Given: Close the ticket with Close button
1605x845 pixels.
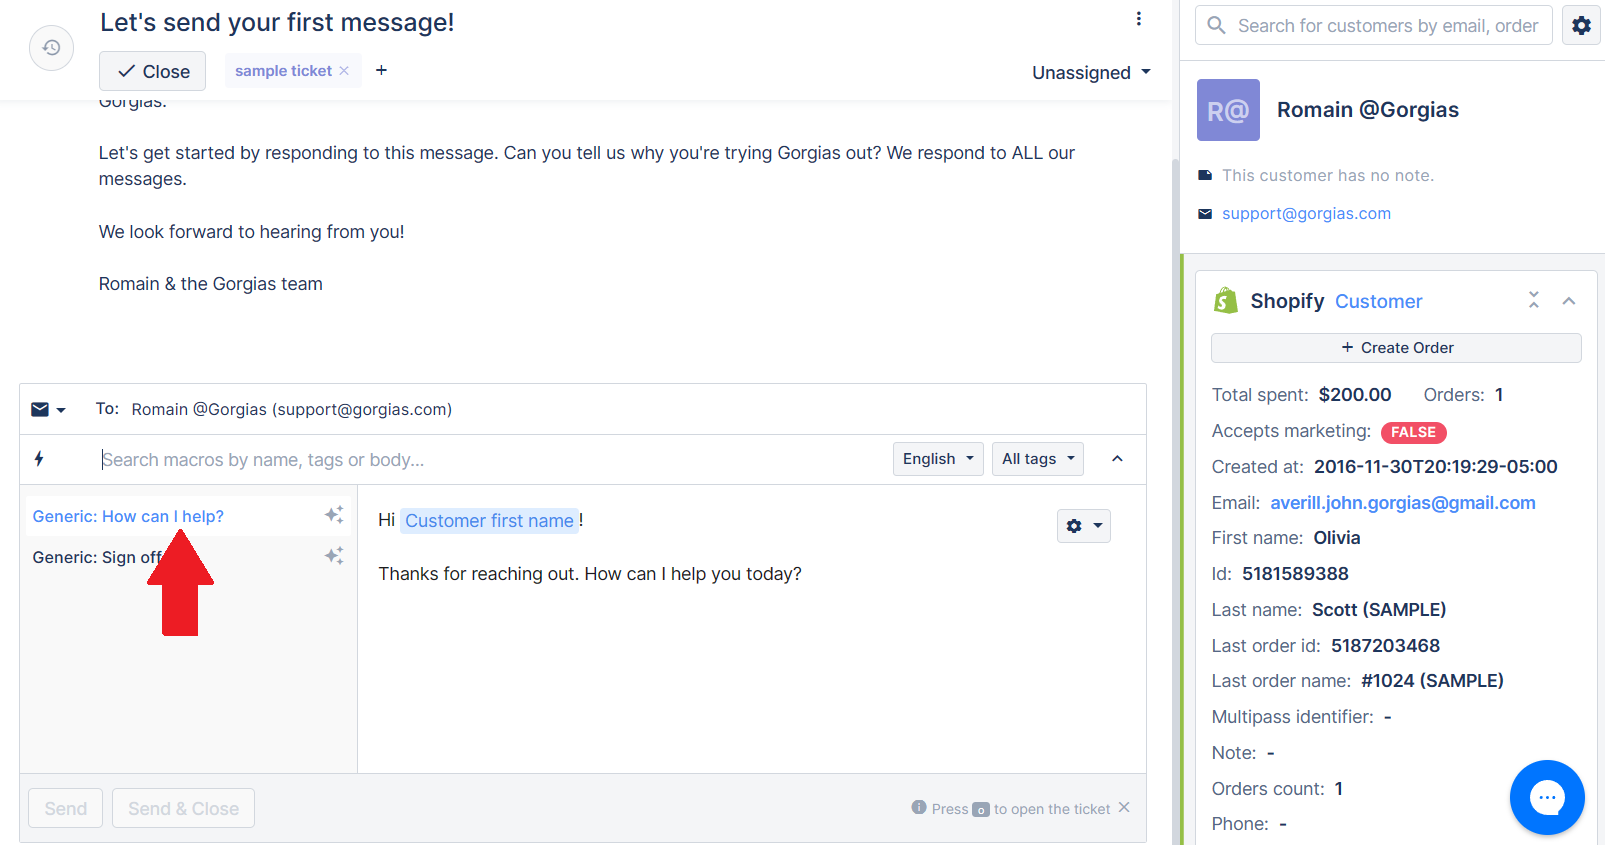Looking at the screenshot, I should pyautogui.click(x=152, y=71).
